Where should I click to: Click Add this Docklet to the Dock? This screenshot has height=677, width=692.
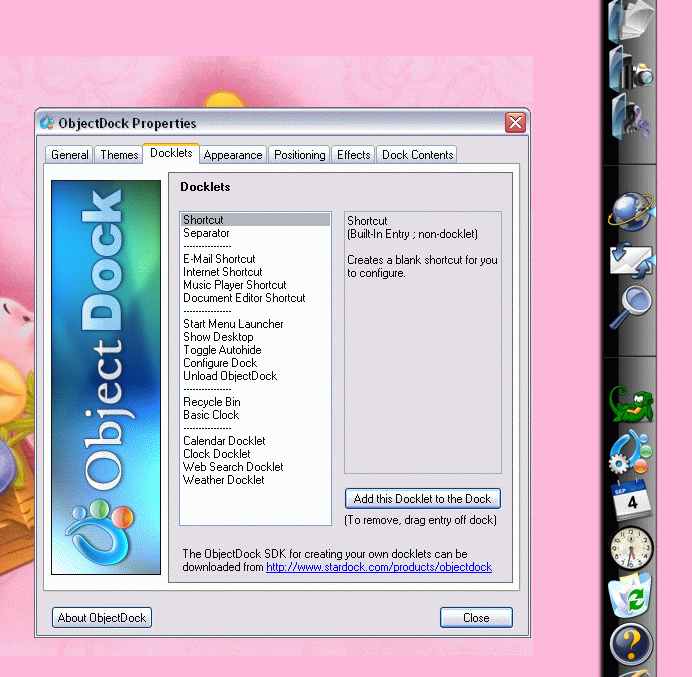(422, 499)
